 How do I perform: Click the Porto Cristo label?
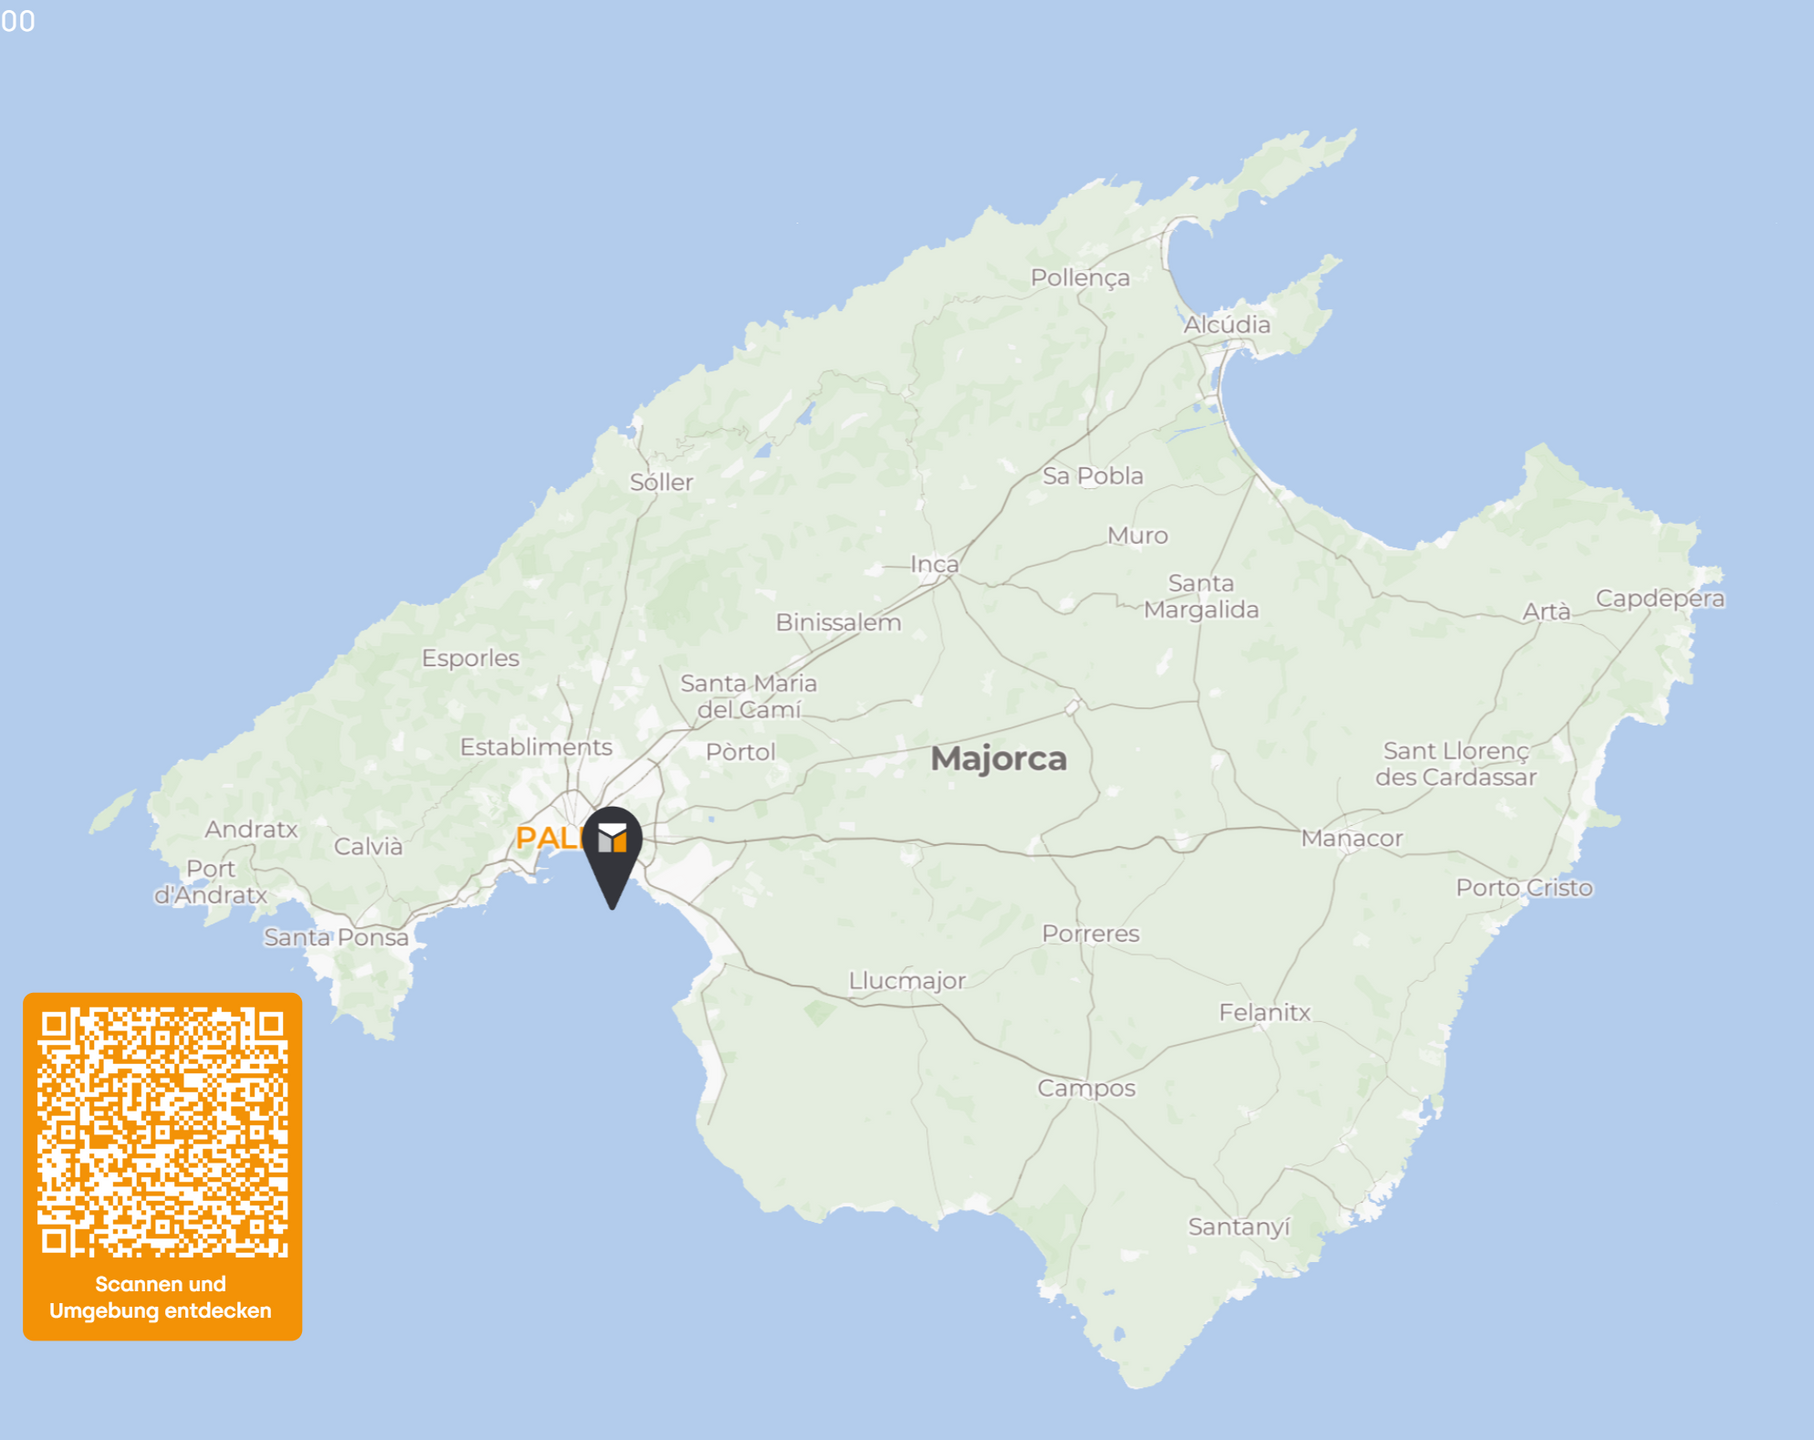point(1523,888)
